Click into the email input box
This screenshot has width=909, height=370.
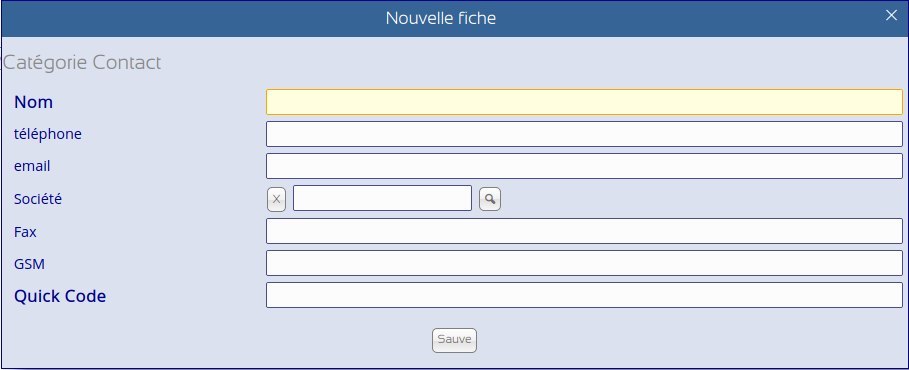(584, 166)
